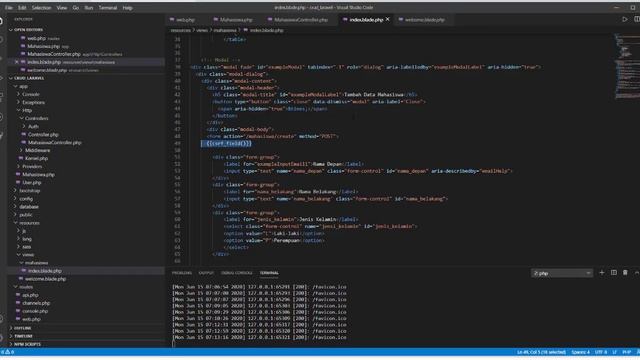Switch to the Problems panel tab
640x360 pixels.
pyautogui.click(x=182, y=273)
